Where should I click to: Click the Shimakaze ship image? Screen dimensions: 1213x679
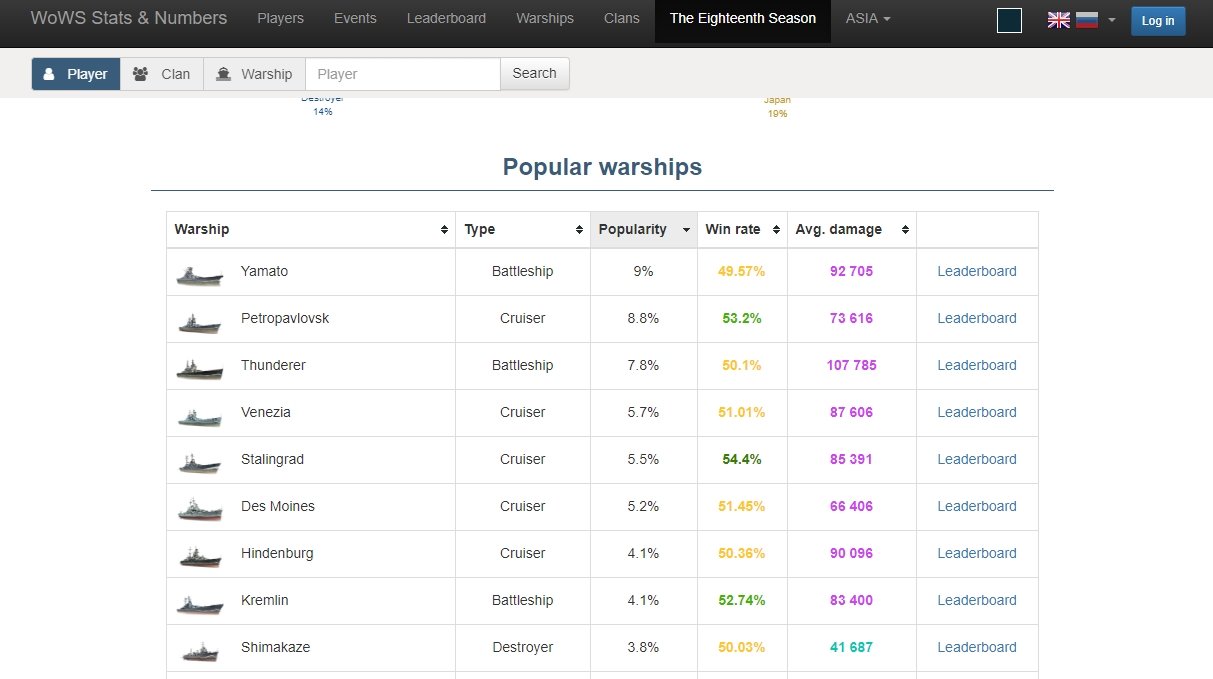(x=200, y=650)
